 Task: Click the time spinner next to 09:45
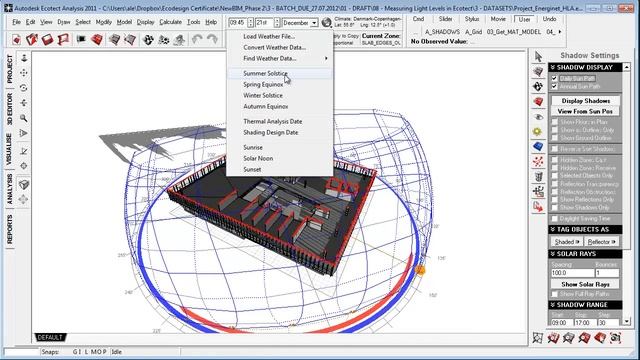point(250,23)
